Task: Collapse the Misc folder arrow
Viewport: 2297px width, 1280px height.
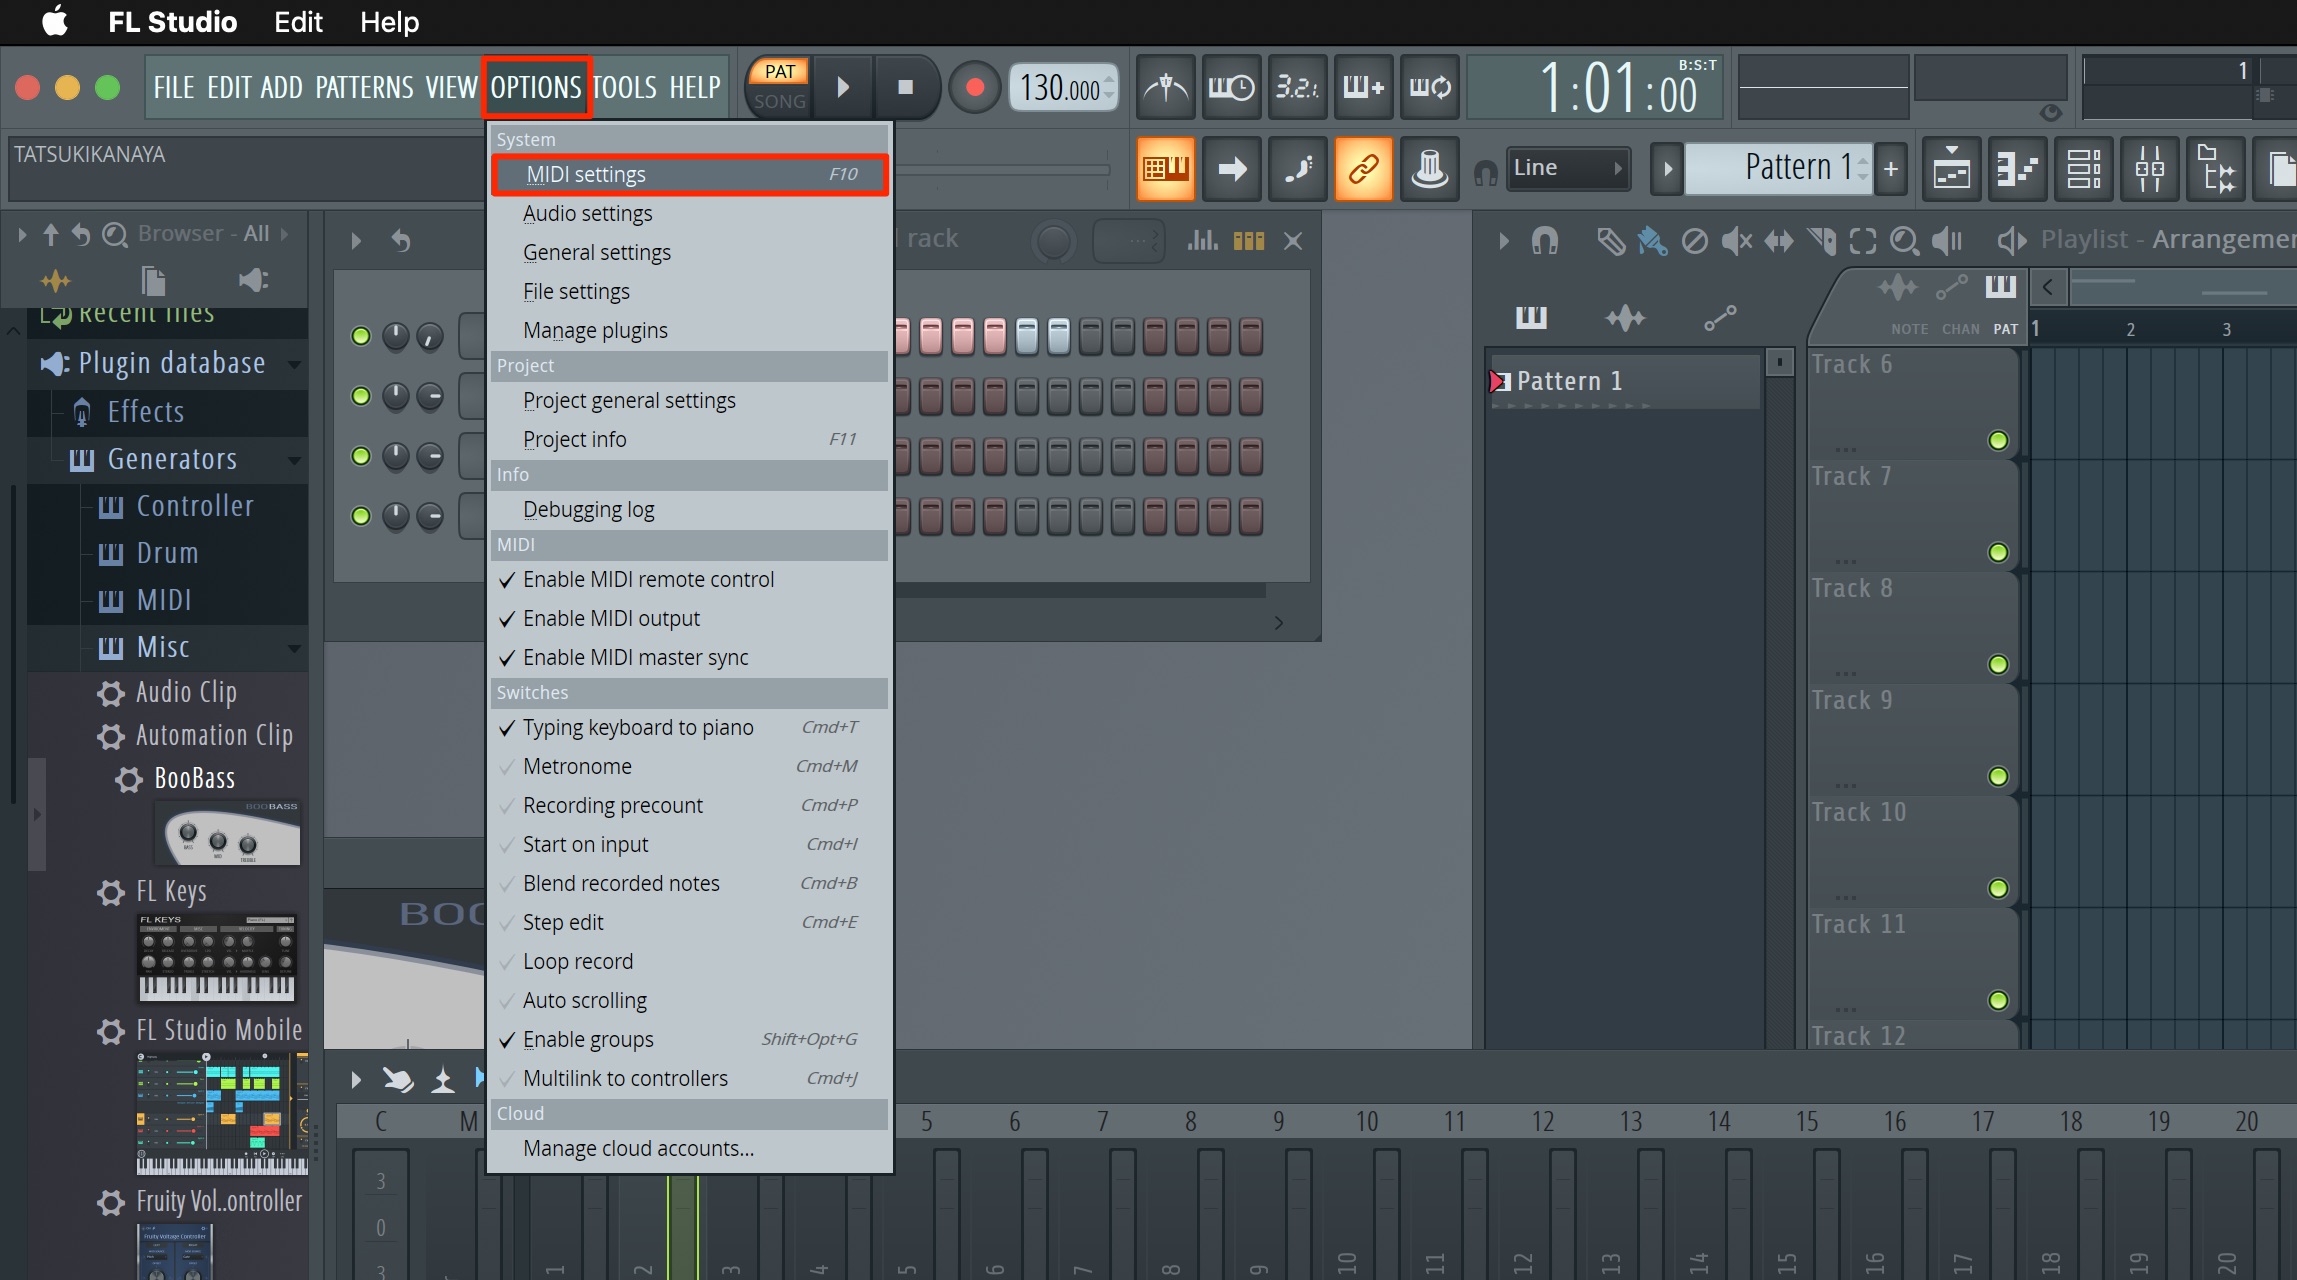Action: click(295, 648)
